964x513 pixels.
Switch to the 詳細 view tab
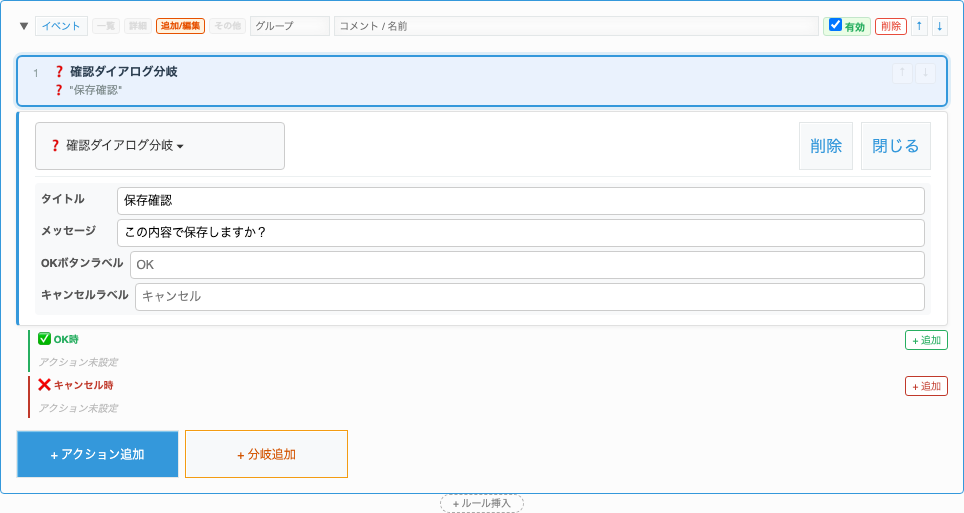(x=138, y=26)
